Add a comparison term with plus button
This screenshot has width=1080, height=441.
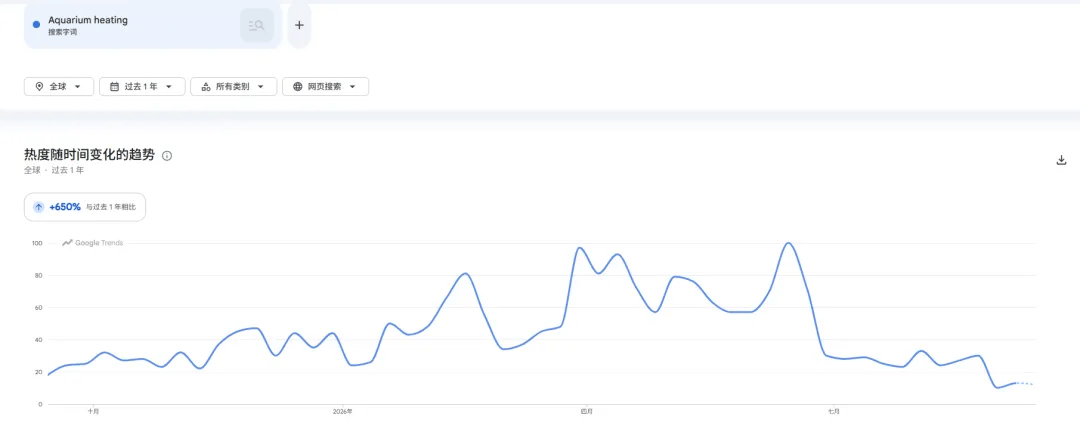(x=299, y=25)
